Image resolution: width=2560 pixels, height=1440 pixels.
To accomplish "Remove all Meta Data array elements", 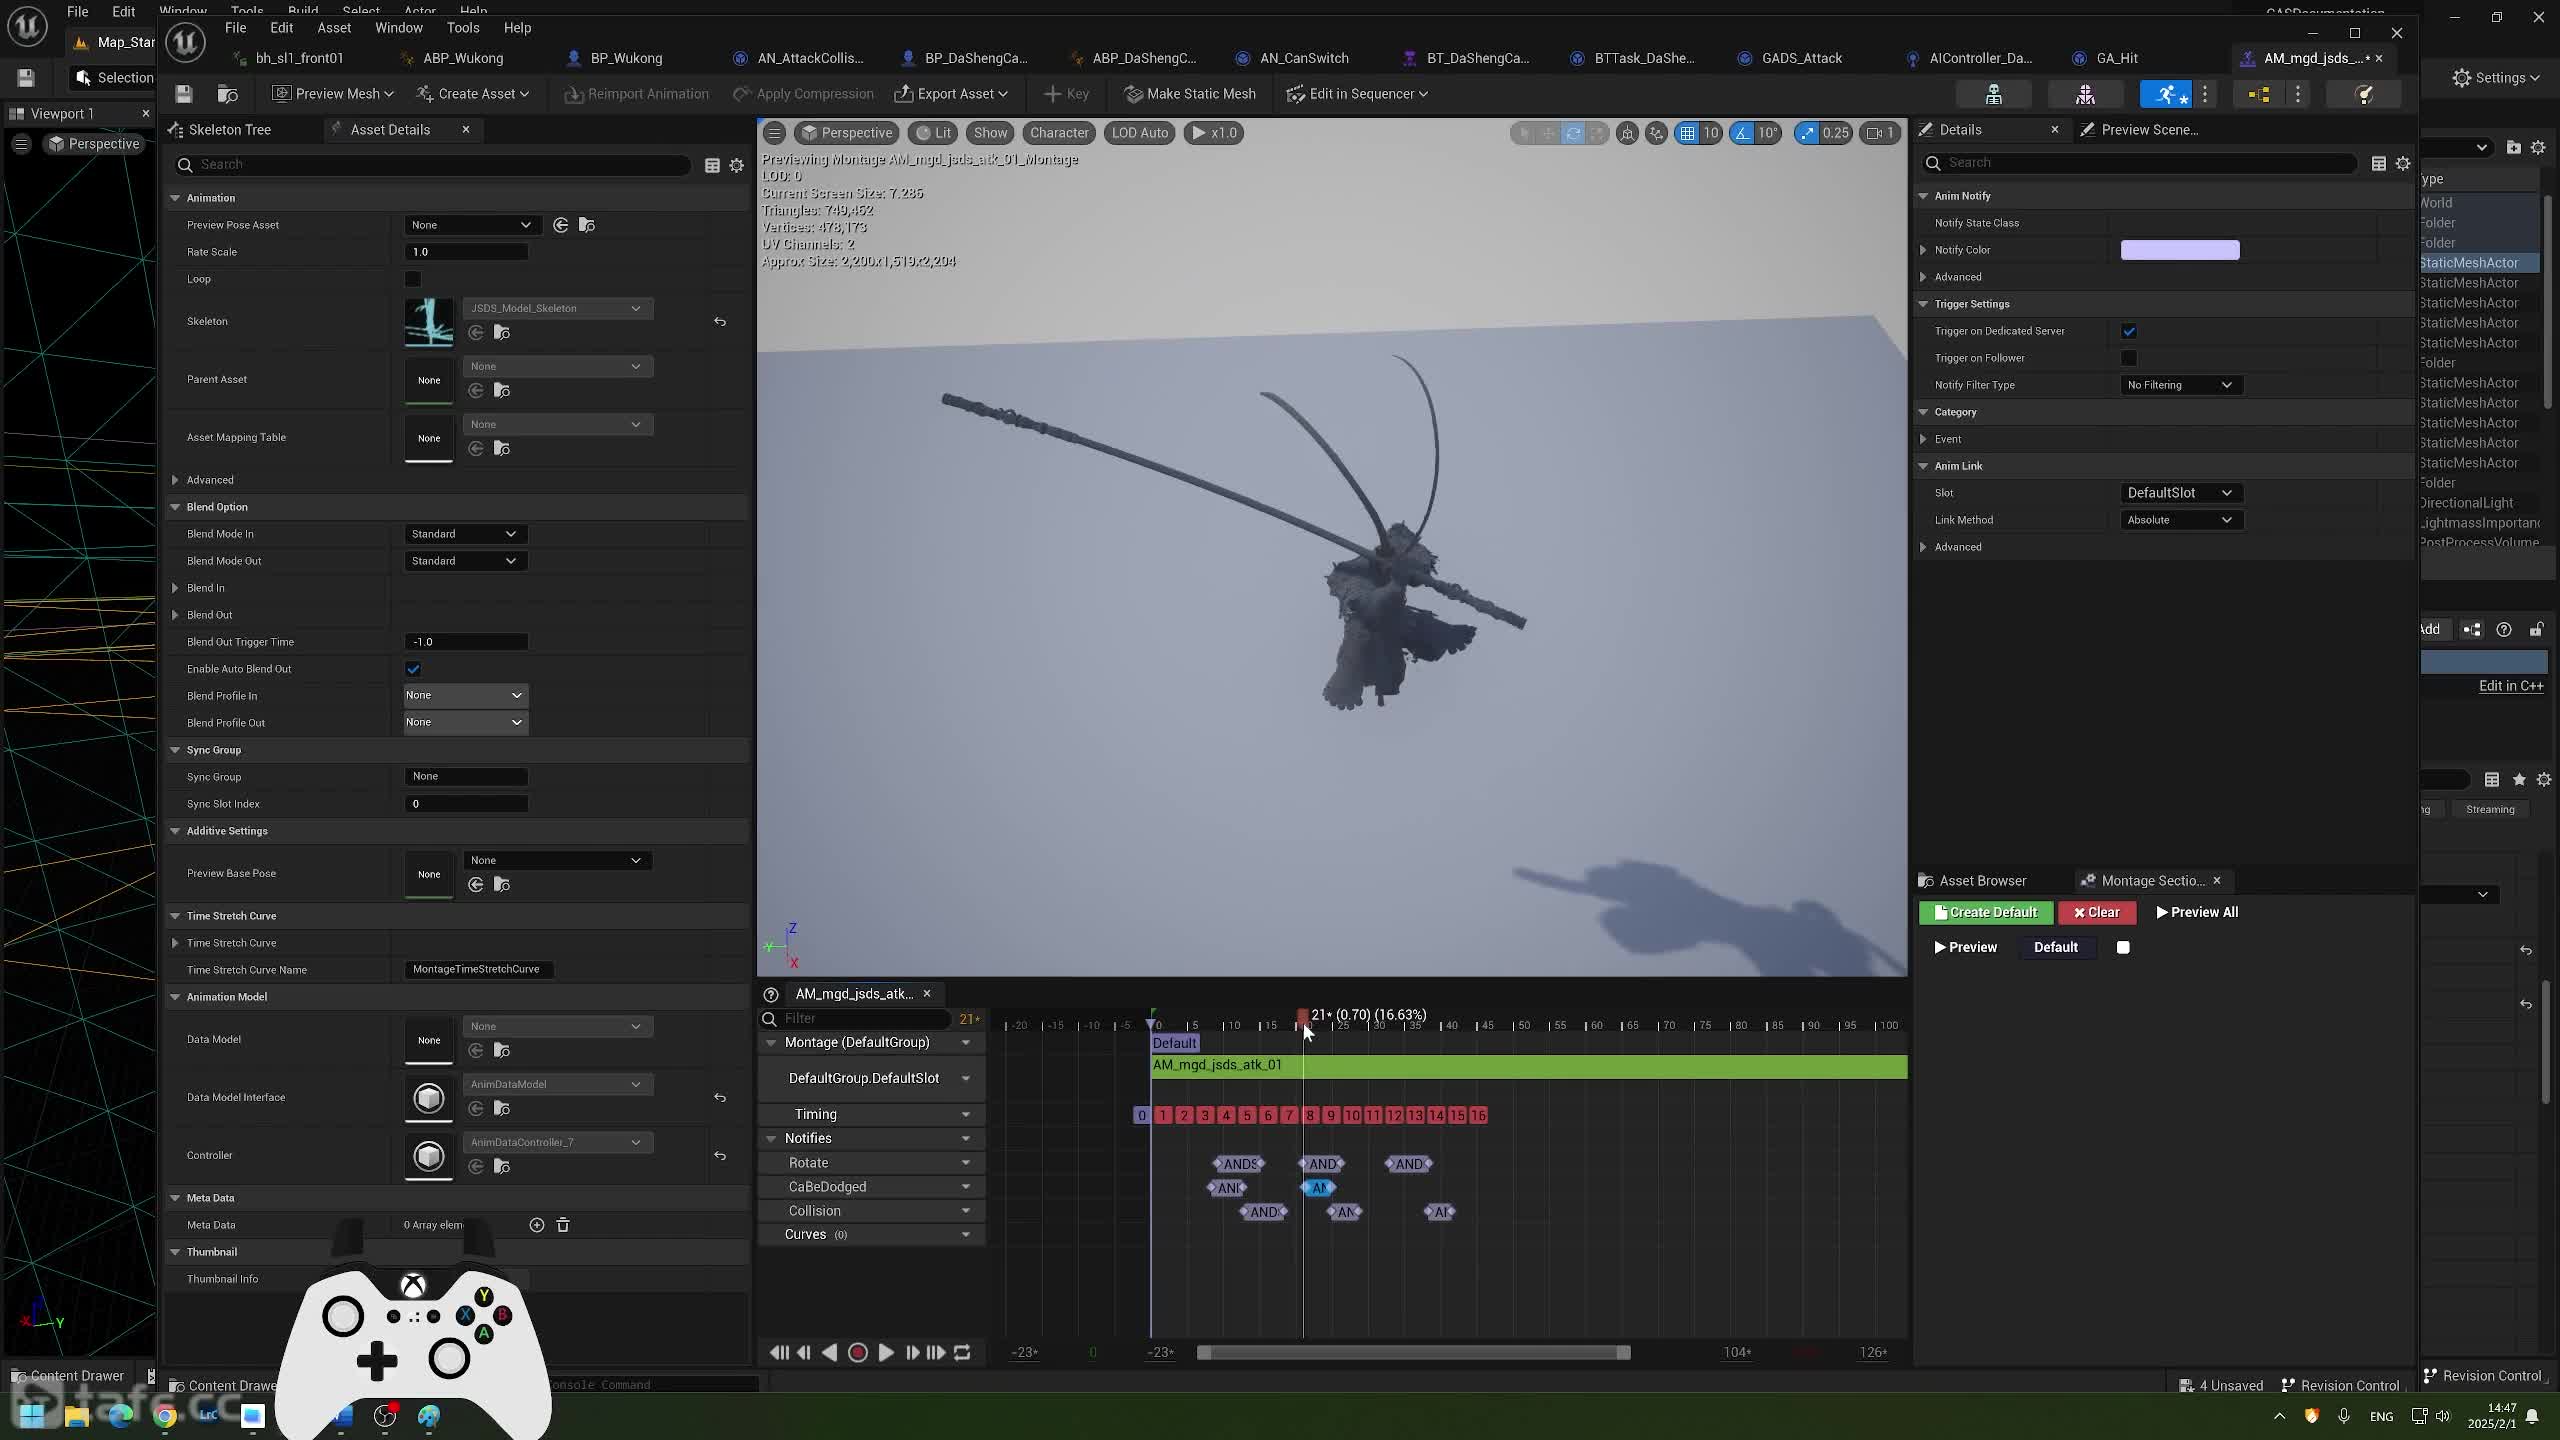I will tap(563, 1225).
